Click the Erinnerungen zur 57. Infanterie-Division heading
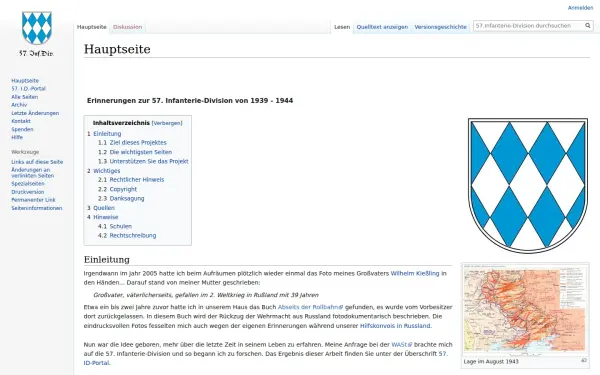 [190, 101]
